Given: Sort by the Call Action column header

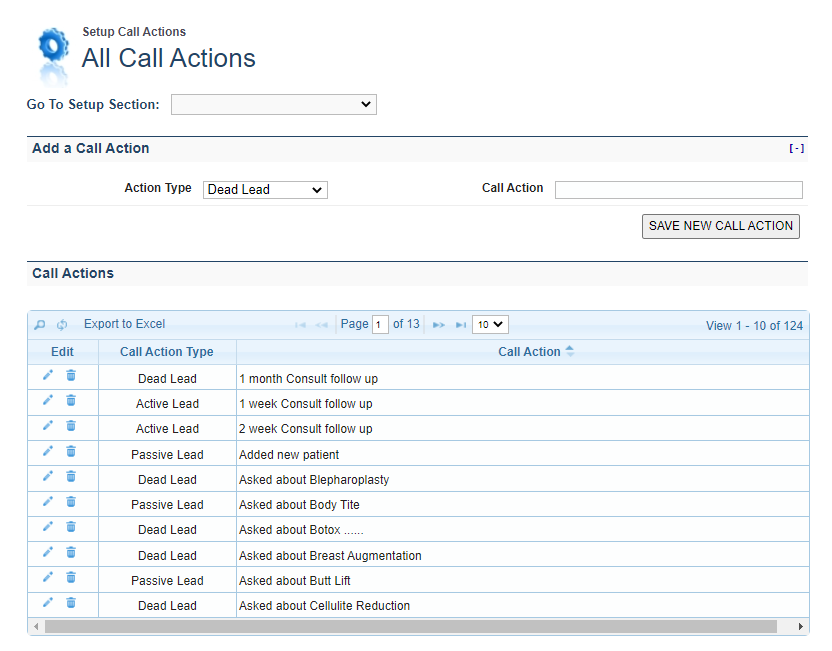Looking at the screenshot, I should tap(529, 352).
